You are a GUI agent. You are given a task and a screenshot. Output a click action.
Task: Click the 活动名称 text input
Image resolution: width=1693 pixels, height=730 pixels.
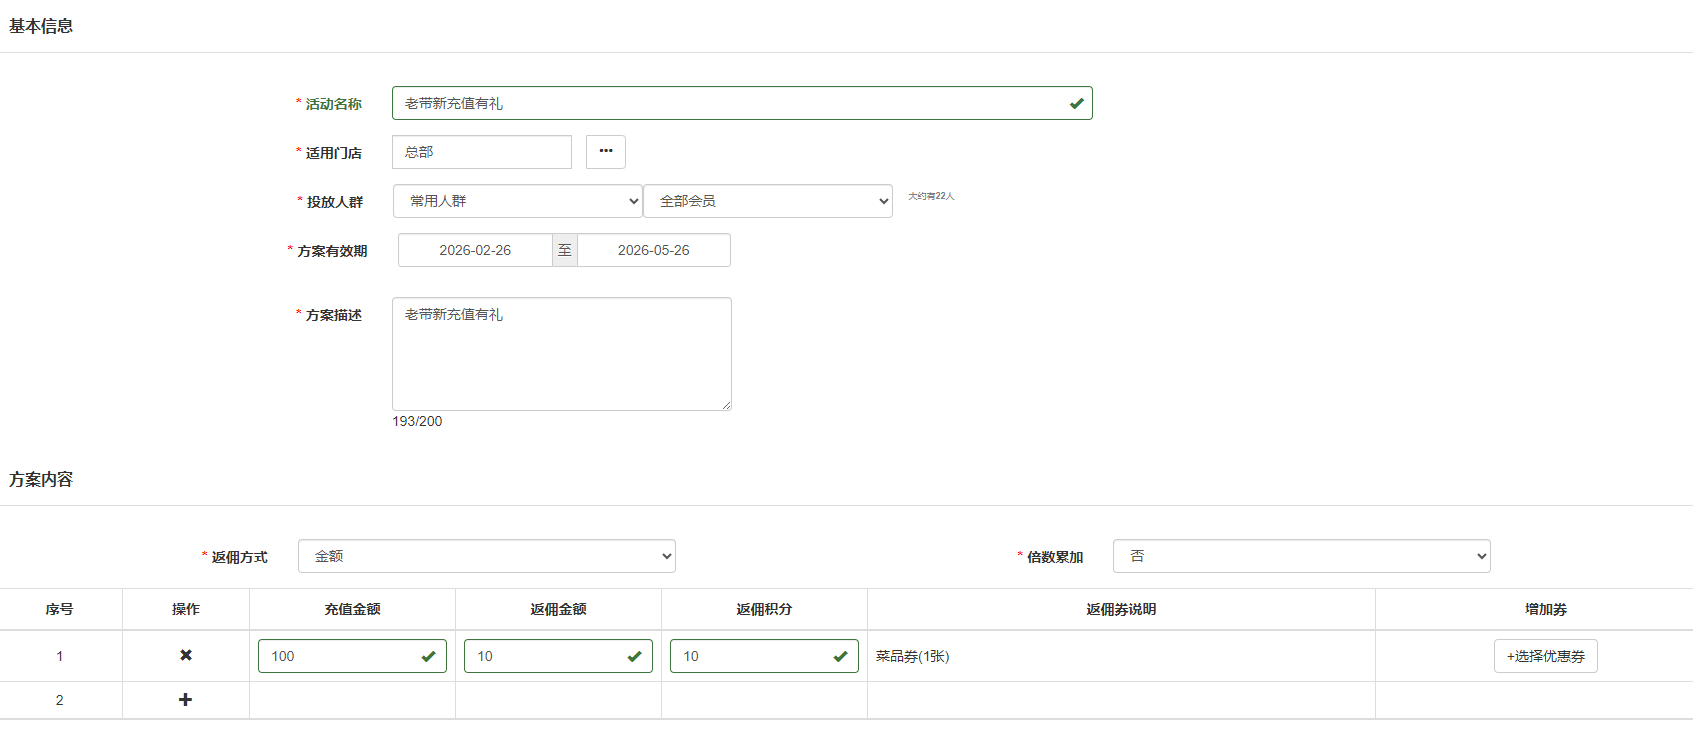click(x=730, y=103)
